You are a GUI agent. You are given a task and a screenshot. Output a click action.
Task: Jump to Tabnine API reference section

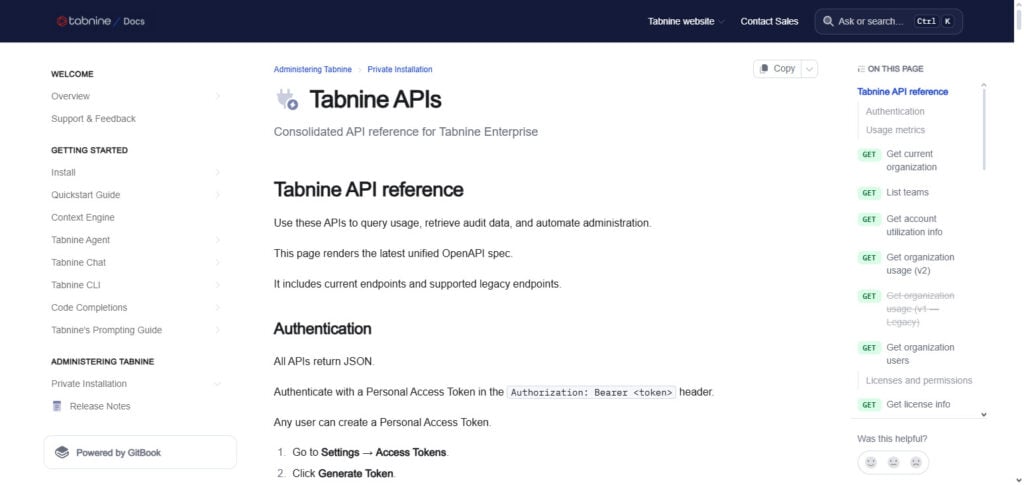pyautogui.click(x=903, y=92)
